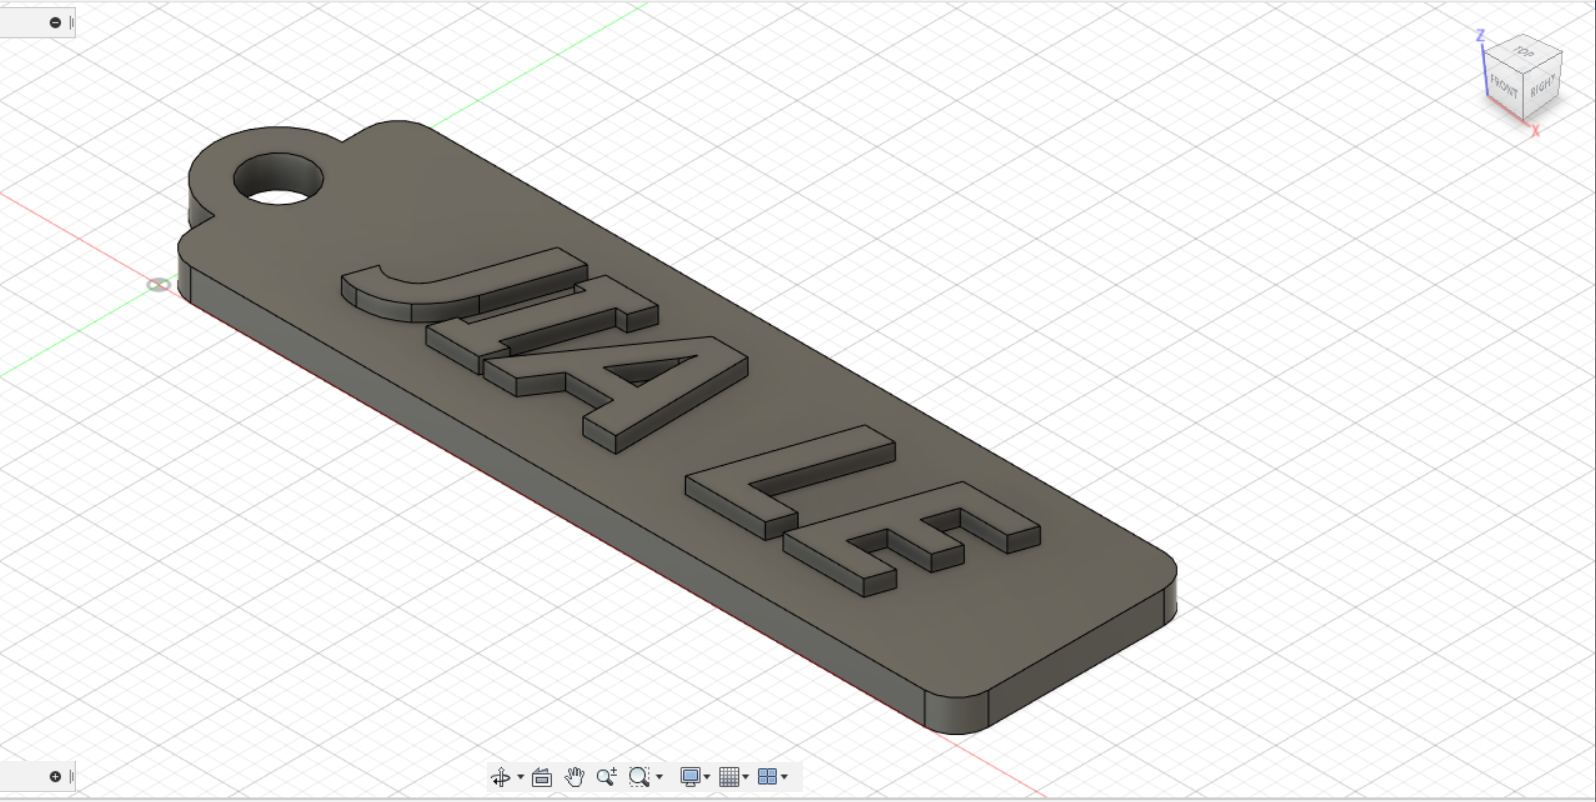Click the FRONT face of ViewCube
Image resolution: width=1596 pixels, height=802 pixels.
point(1504,85)
